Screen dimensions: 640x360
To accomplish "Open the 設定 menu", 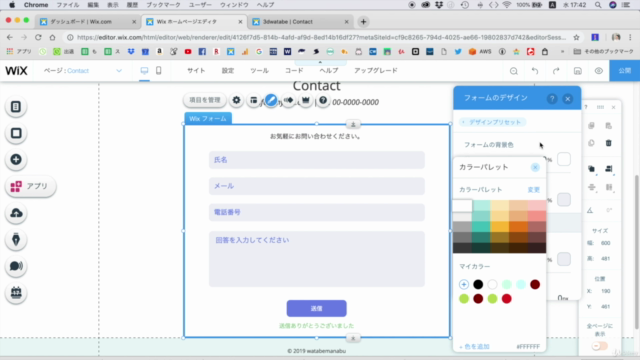I will 228,71.
